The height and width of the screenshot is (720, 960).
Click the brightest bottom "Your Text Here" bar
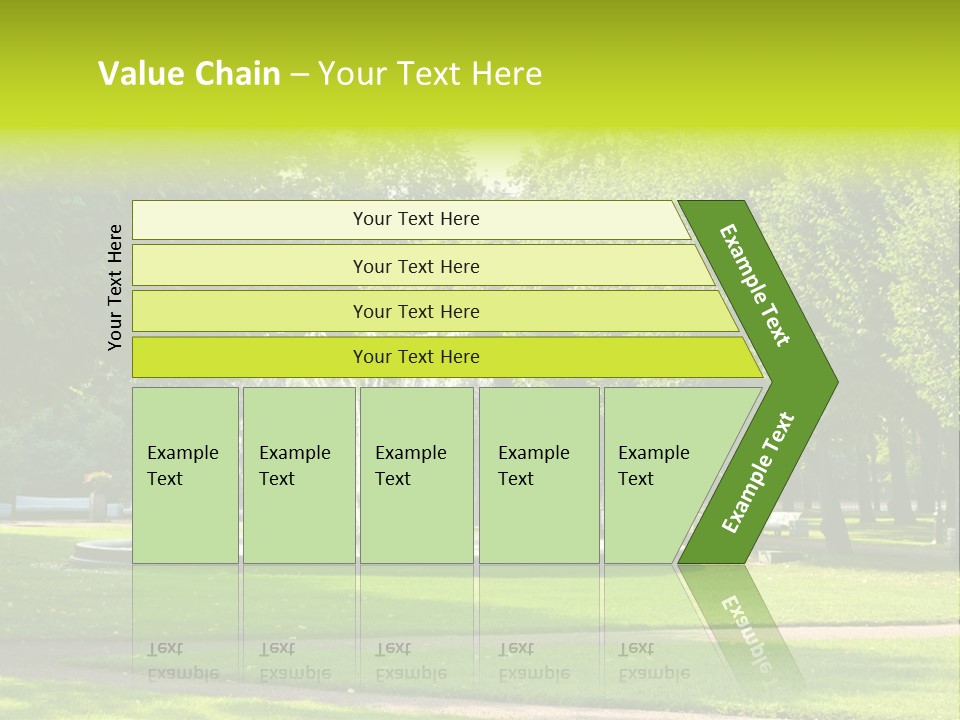416,357
